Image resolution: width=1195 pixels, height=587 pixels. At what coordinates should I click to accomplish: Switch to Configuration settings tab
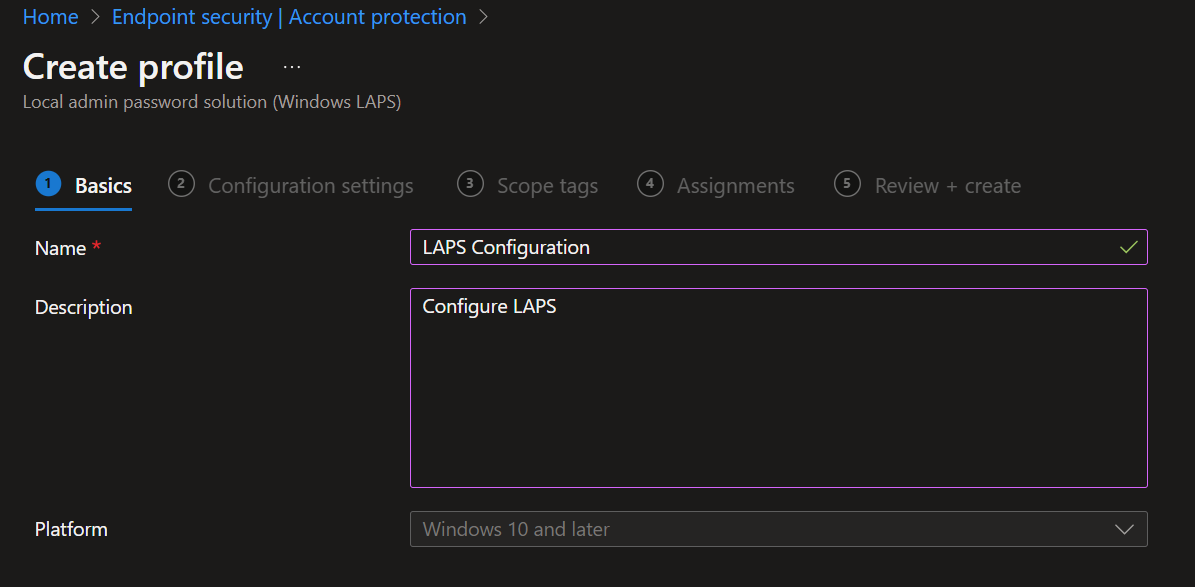(x=310, y=186)
